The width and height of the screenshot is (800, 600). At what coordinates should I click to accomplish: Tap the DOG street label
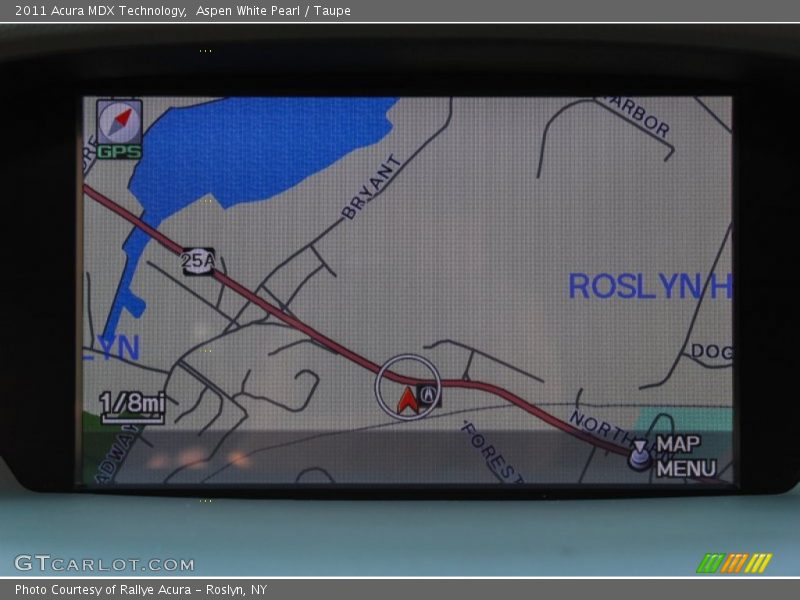(x=712, y=351)
